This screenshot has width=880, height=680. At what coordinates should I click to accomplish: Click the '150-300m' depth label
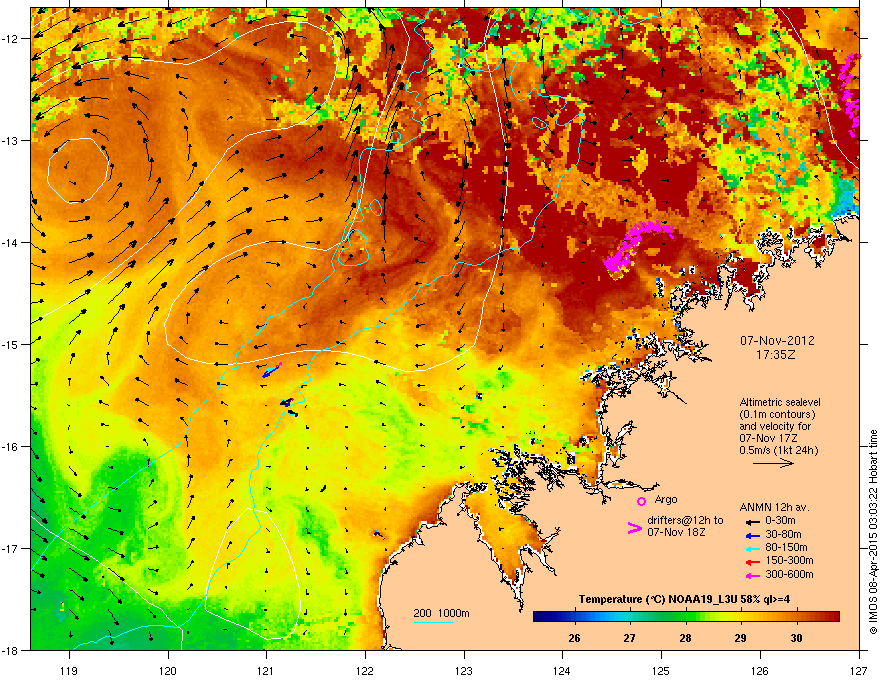[789, 560]
